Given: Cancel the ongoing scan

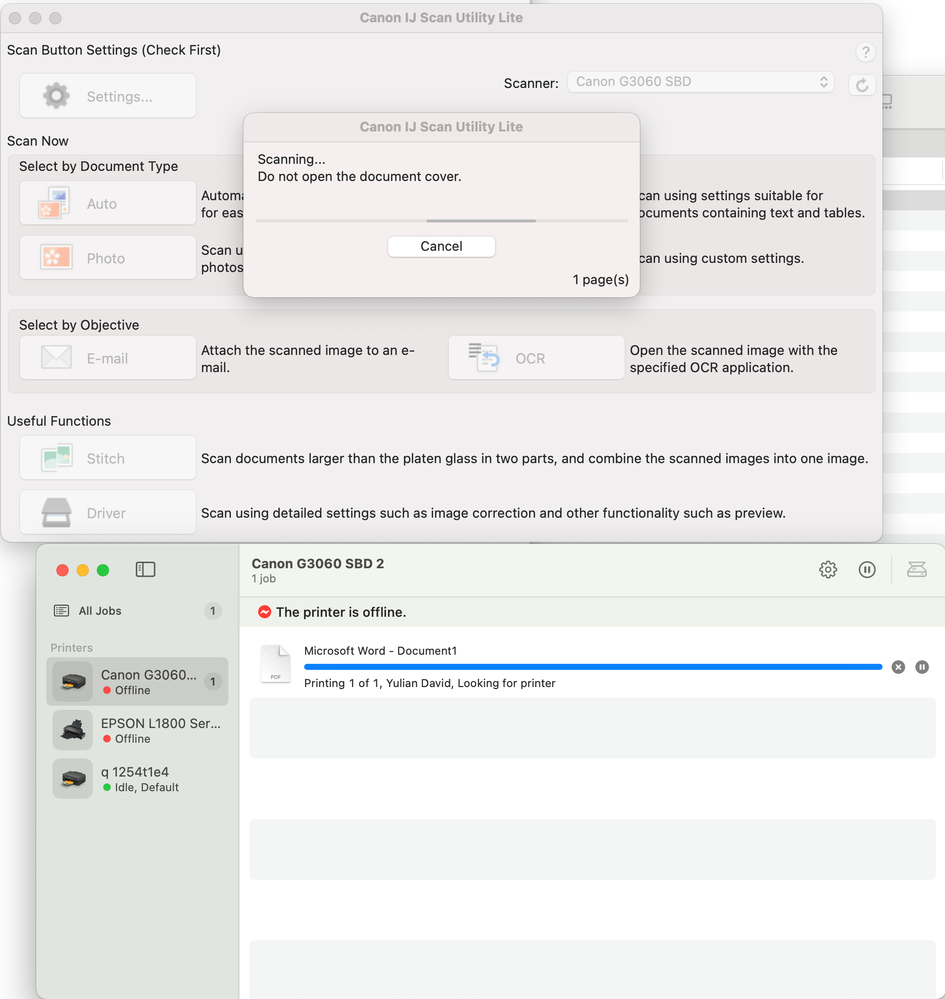Looking at the screenshot, I should (x=441, y=246).
